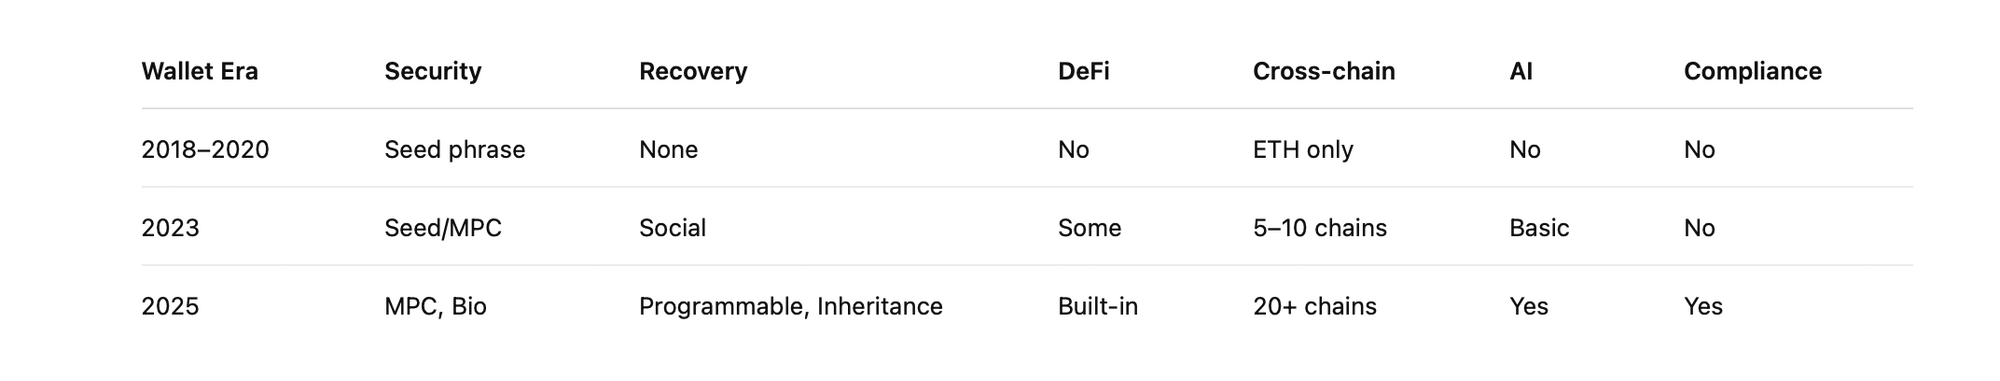Click the Wallet Era column header
2000x381 pixels.
[x=200, y=71]
